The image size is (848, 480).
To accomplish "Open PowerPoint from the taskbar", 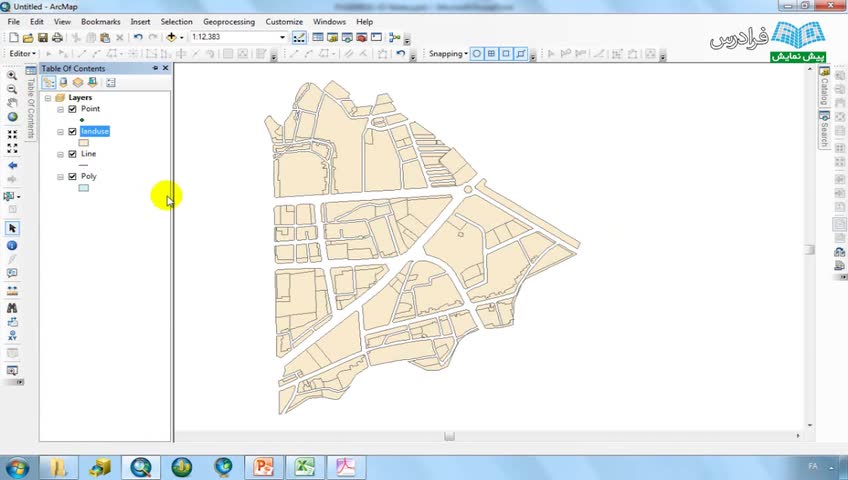I will 264,467.
